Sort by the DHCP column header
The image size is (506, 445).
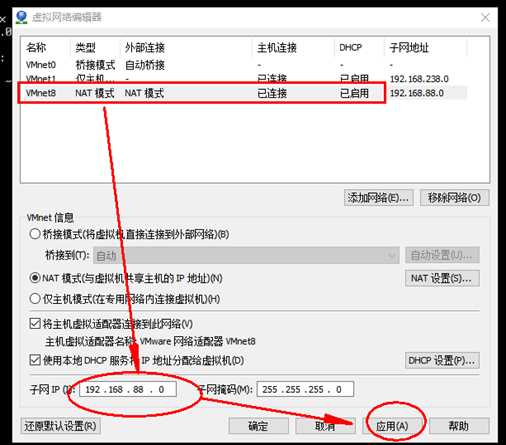click(359, 48)
